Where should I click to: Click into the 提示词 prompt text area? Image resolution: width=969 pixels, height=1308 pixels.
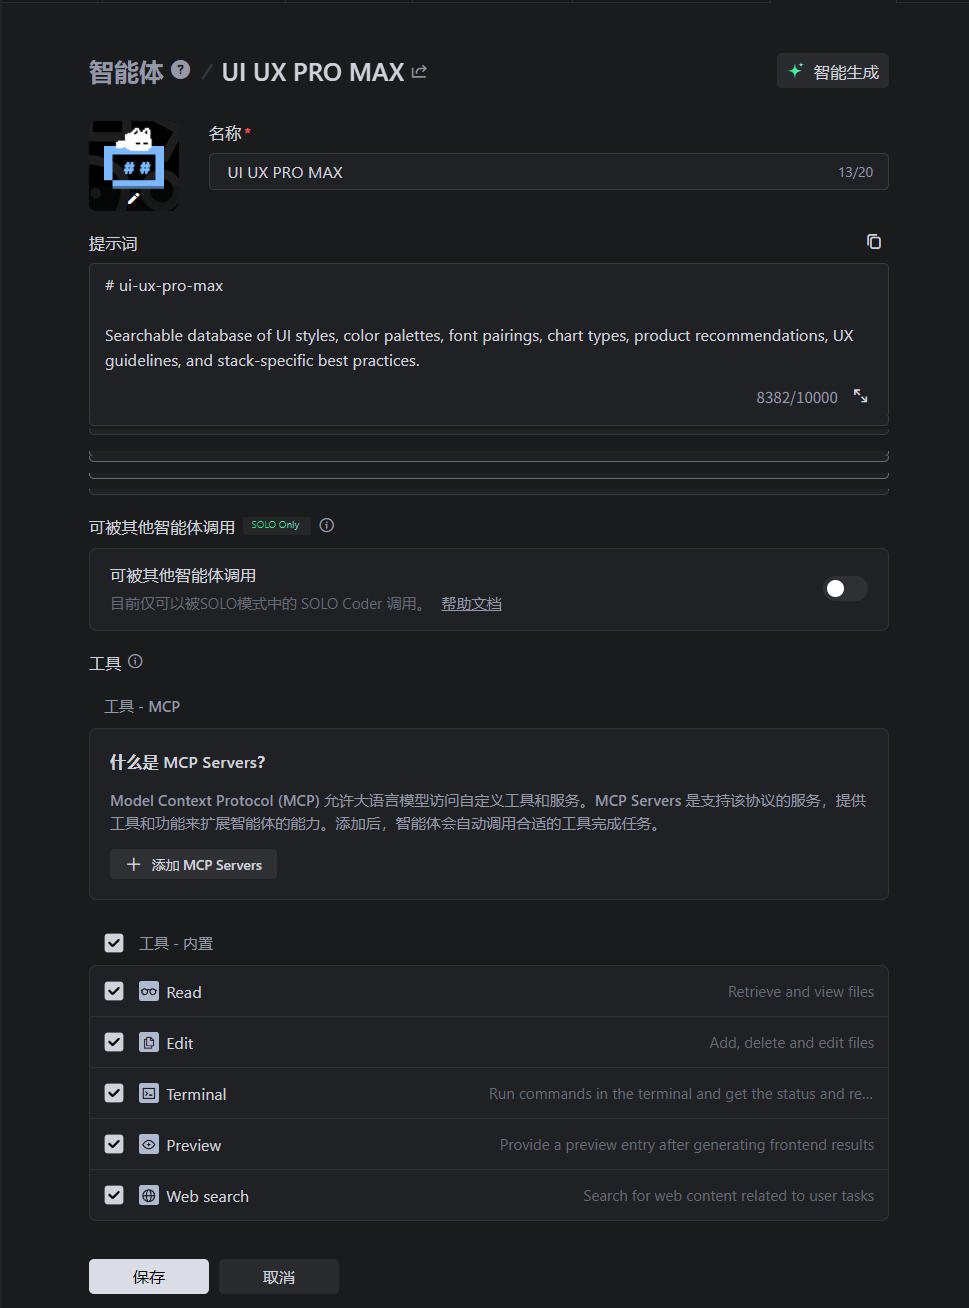coord(488,345)
